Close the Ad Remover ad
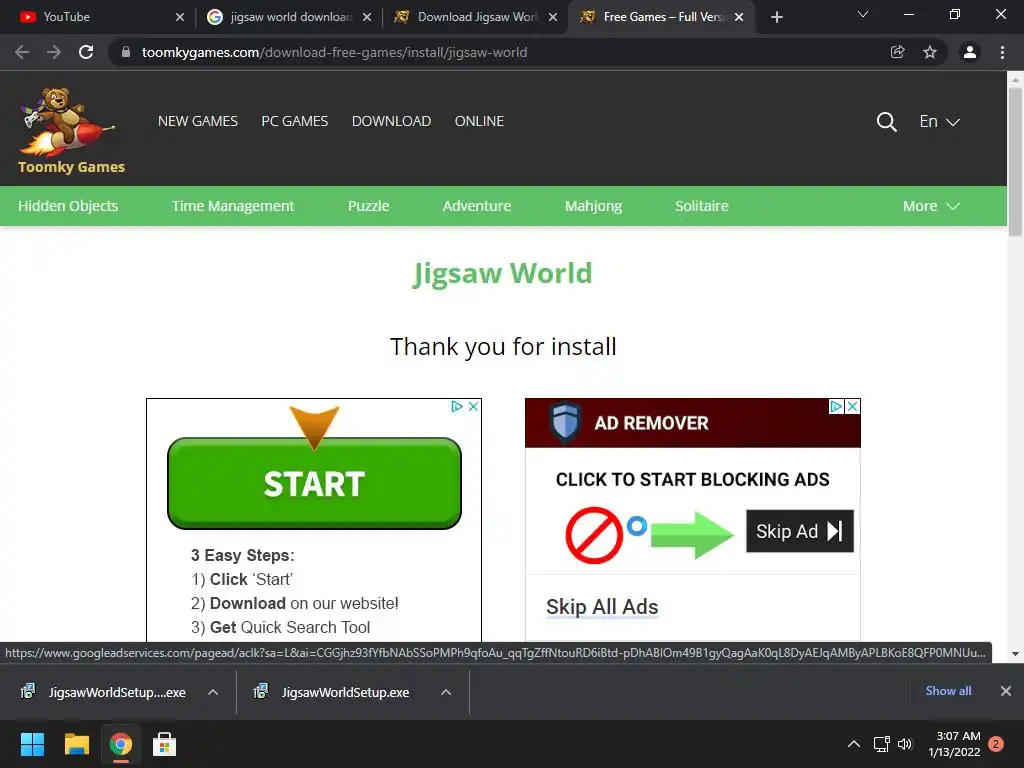The height and width of the screenshot is (768, 1024). [852, 406]
